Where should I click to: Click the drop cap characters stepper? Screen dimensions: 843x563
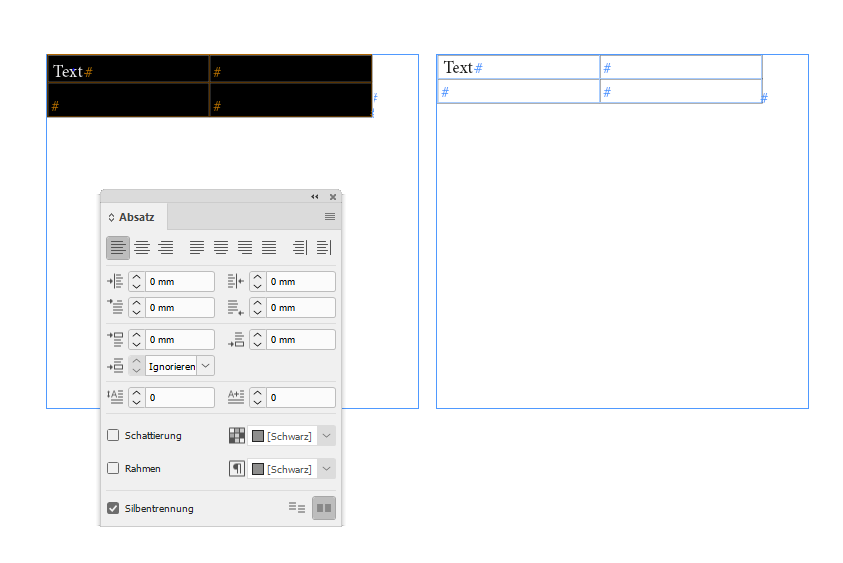coord(258,397)
